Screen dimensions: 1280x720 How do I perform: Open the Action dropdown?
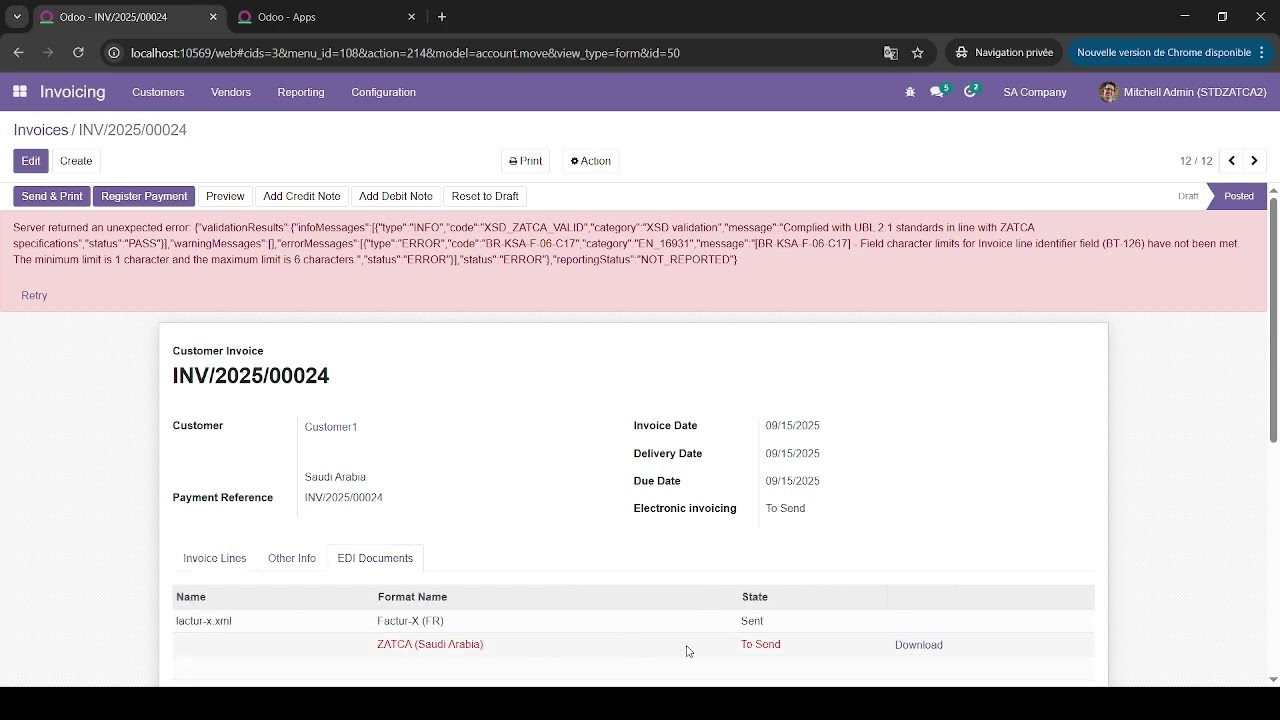[591, 161]
